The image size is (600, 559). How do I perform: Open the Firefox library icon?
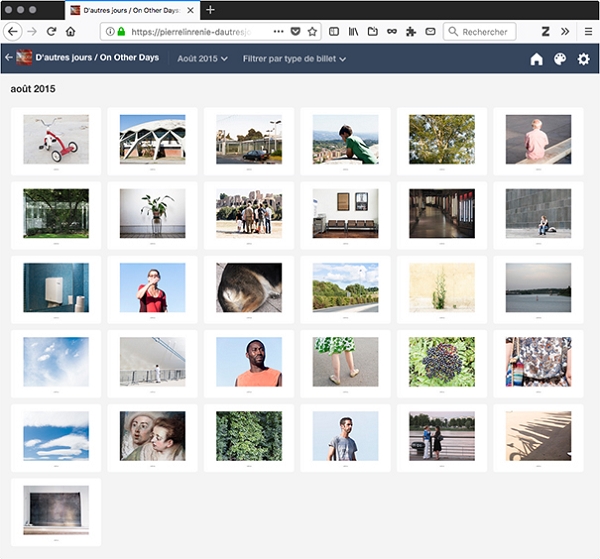pos(353,32)
